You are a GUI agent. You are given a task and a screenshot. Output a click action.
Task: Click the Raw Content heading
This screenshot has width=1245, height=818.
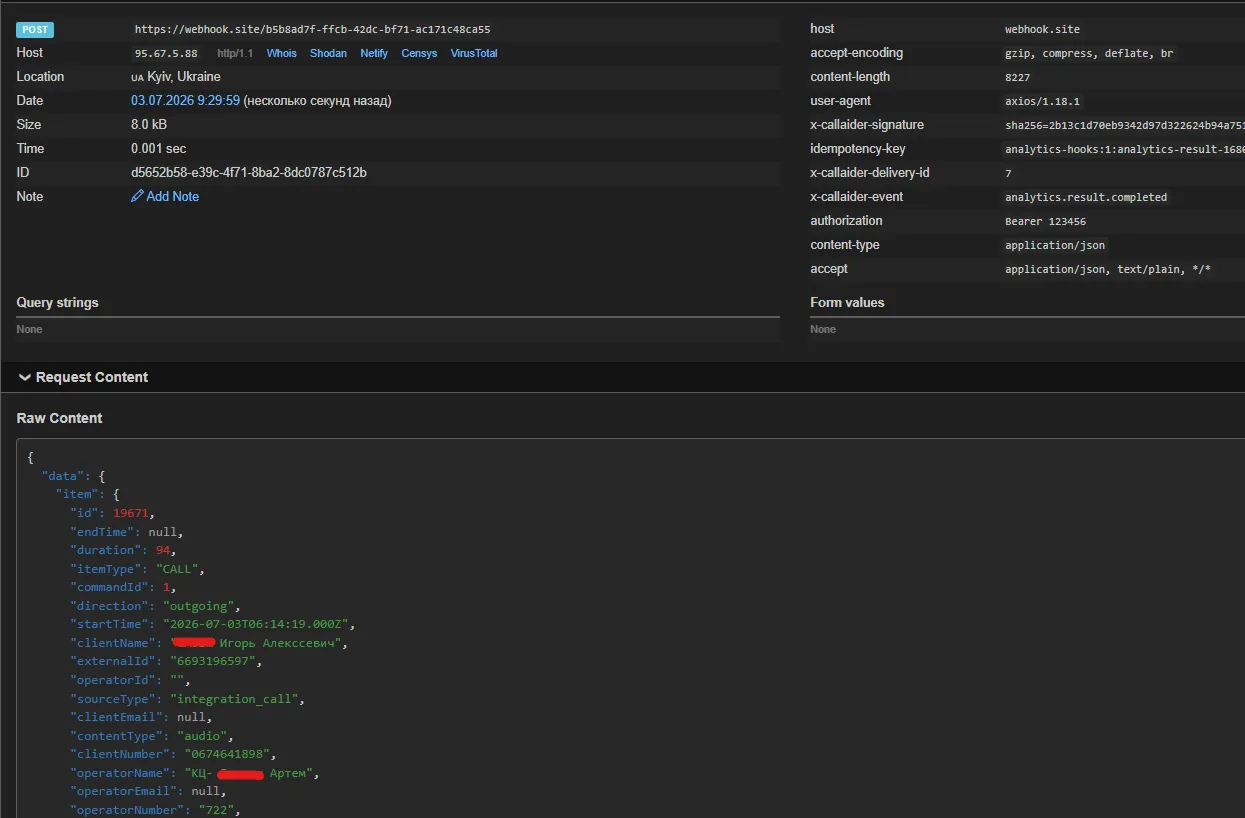pos(59,418)
